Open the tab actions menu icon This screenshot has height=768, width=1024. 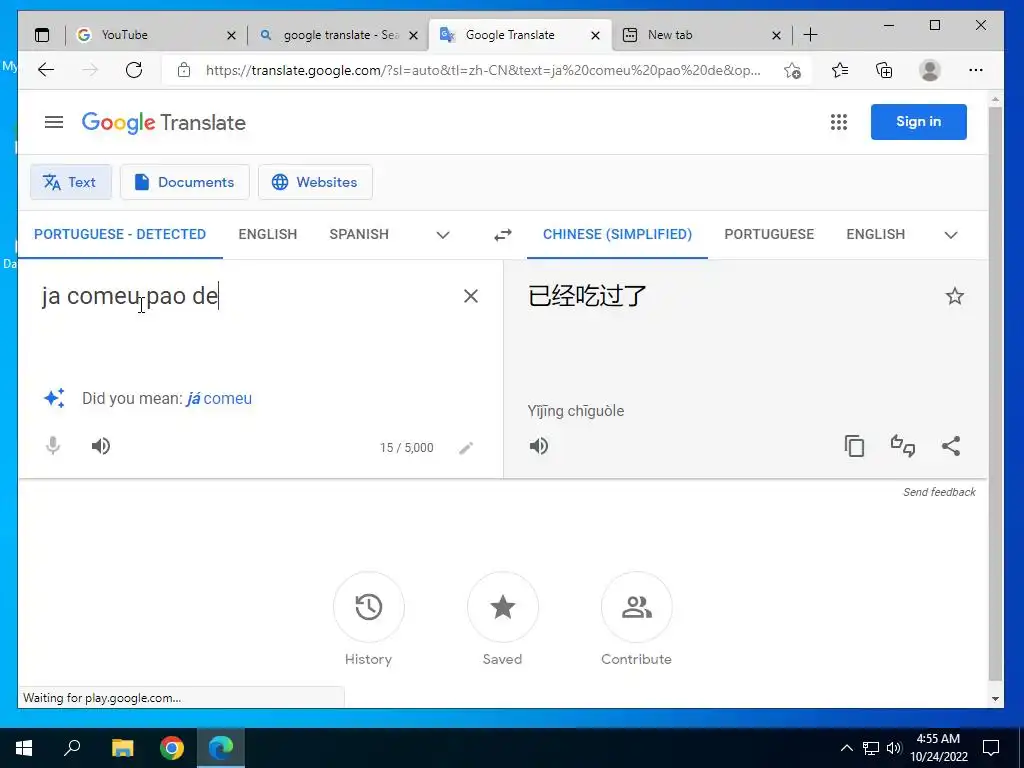pos(42,35)
